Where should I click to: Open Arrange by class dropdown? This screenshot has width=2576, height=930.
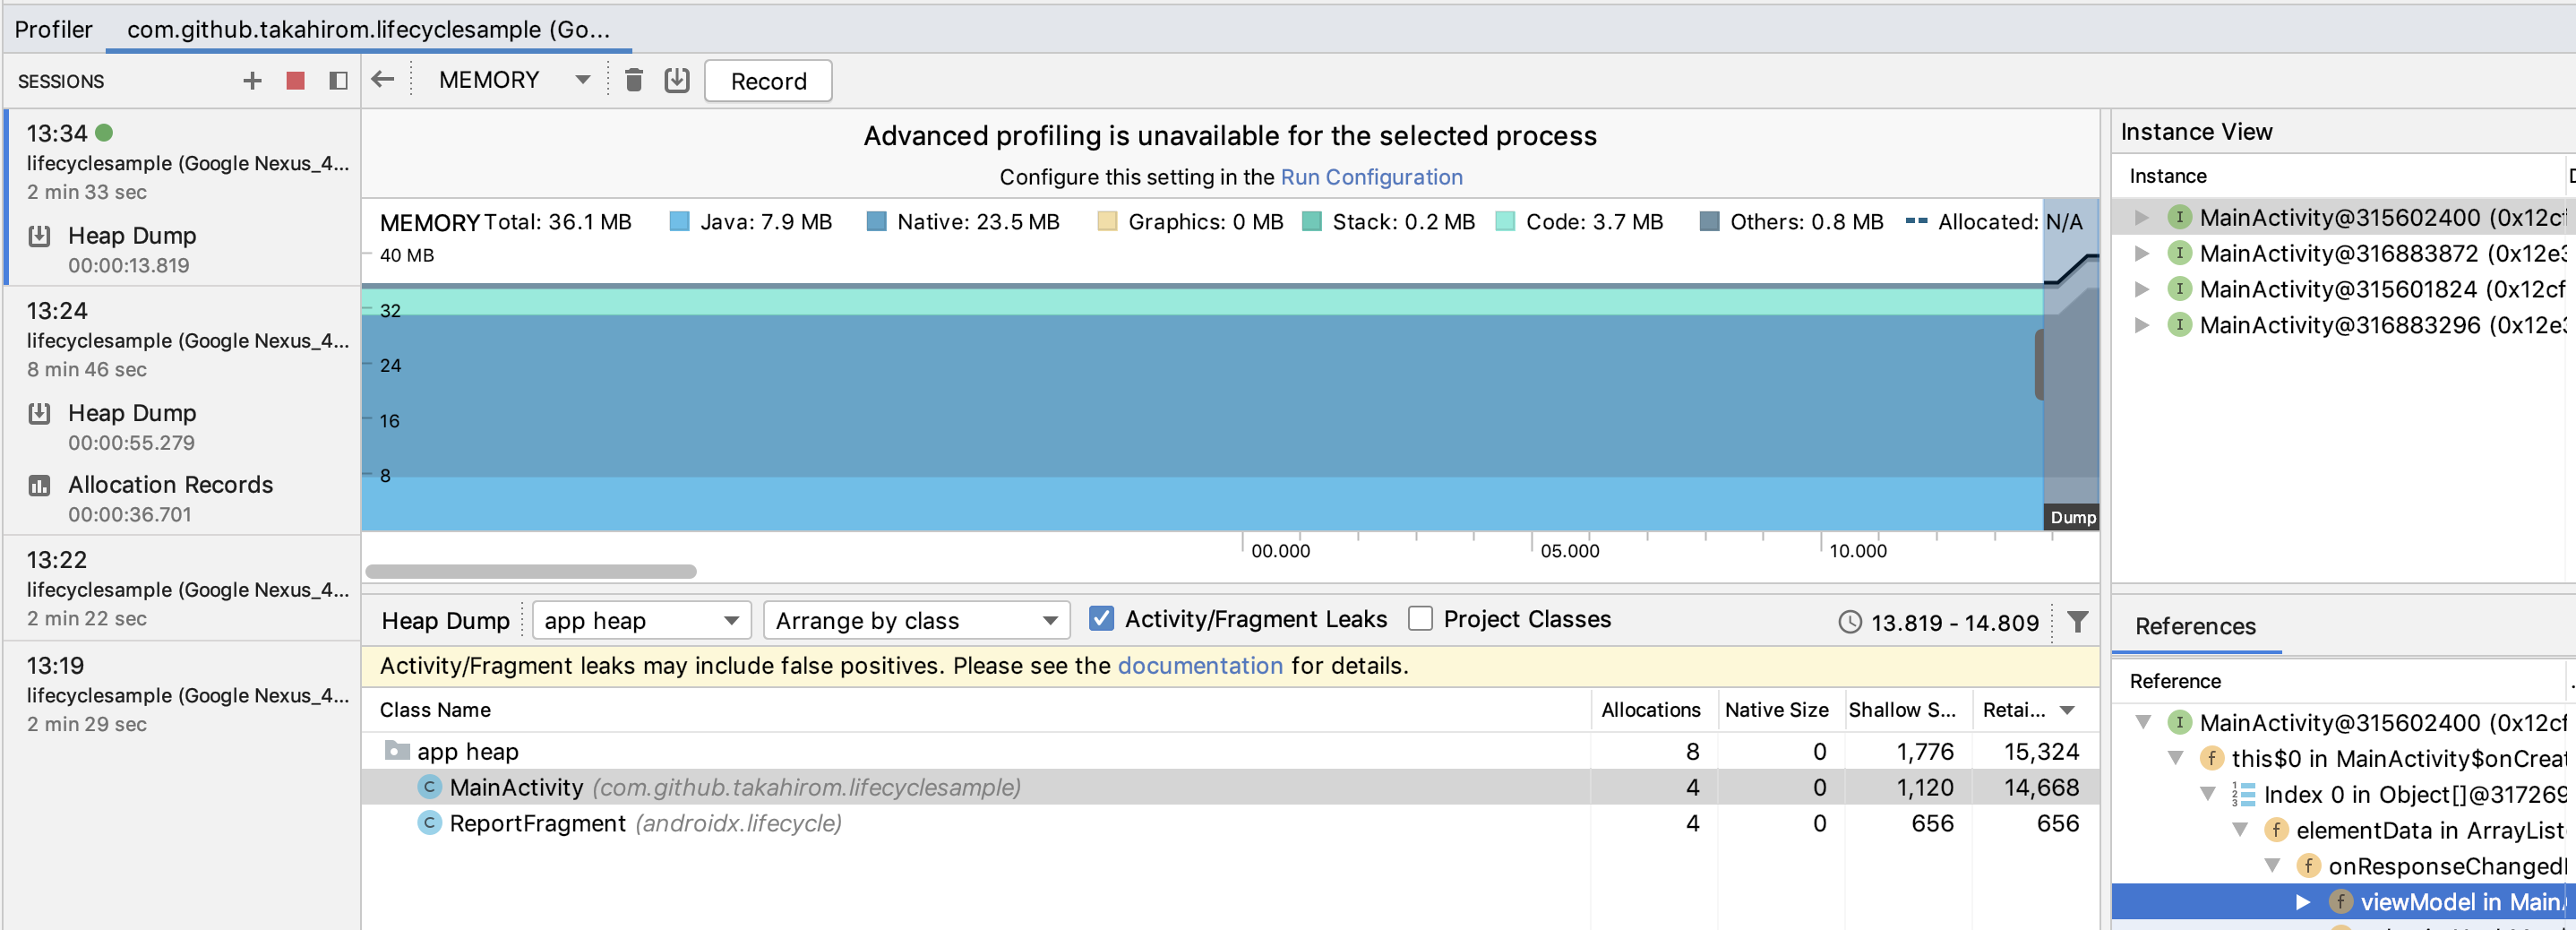click(916, 621)
